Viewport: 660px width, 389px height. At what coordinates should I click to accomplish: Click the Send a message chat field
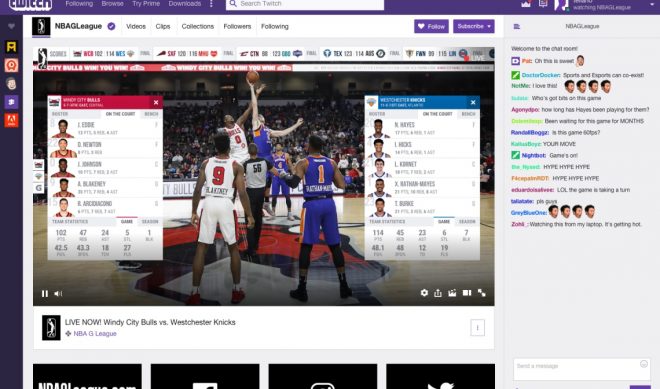(581, 370)
